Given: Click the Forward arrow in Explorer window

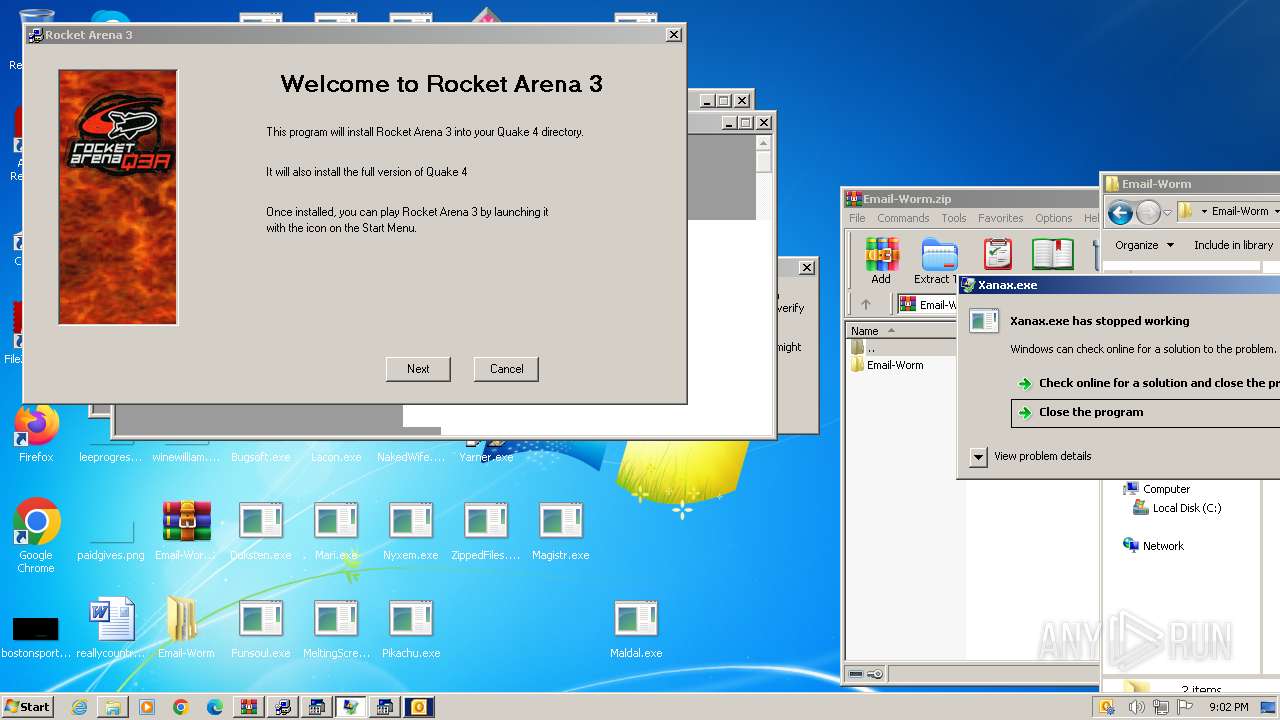Looking at the screenshot, I should (x=1148, y=212).
